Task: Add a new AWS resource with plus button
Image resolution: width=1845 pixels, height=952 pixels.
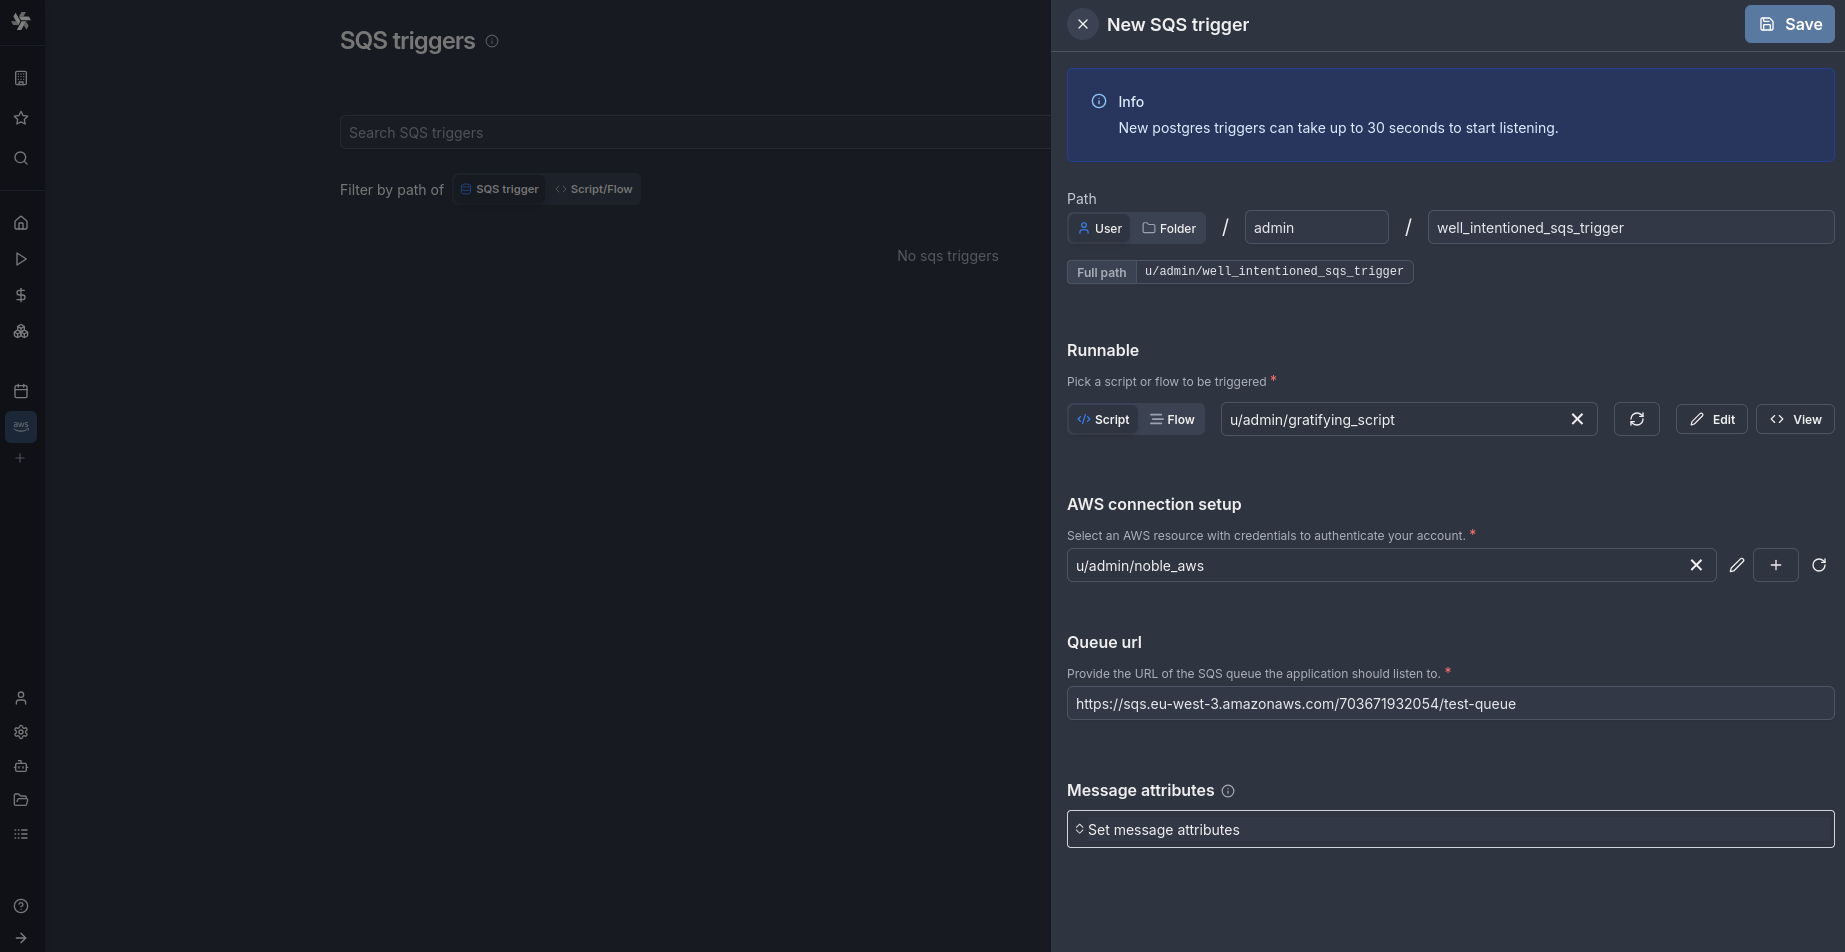Action: click(1776, 565)
